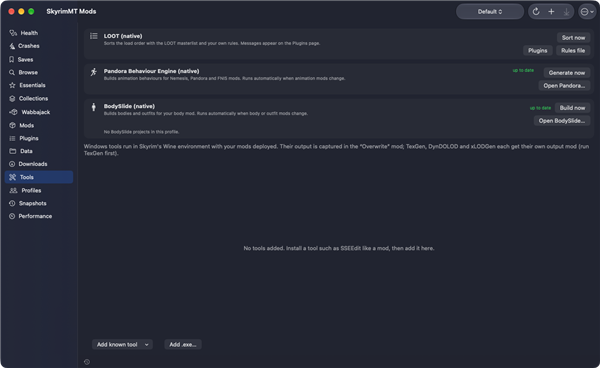Click the small history icon at the bottom left
Image resolution: width=600 pixels, height=368 pixels.
(87, 362)
